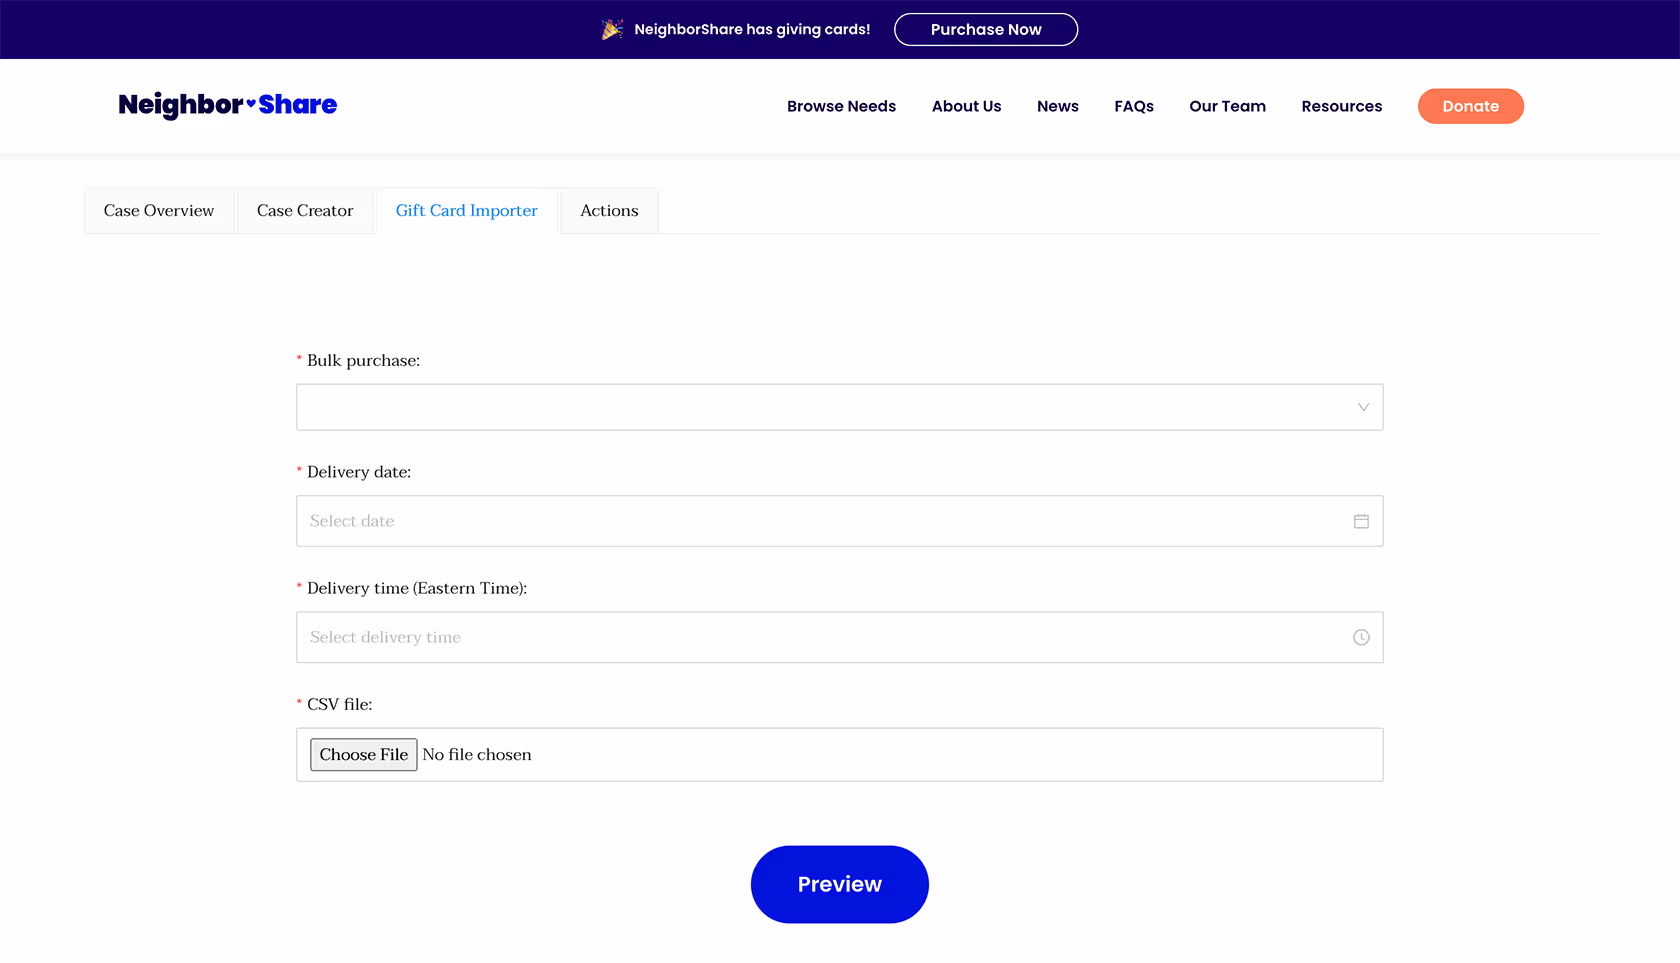Switch to the Case Overview tab
The height and width of the screenshot is (963, 1680).
(x=158, y=210)
